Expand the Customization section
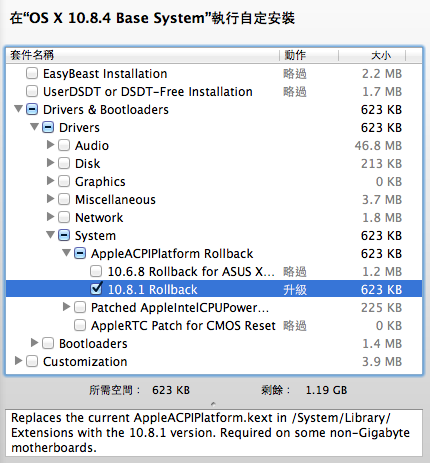The width and height of the screenshot is (430, 463). (x=18, y=361)
